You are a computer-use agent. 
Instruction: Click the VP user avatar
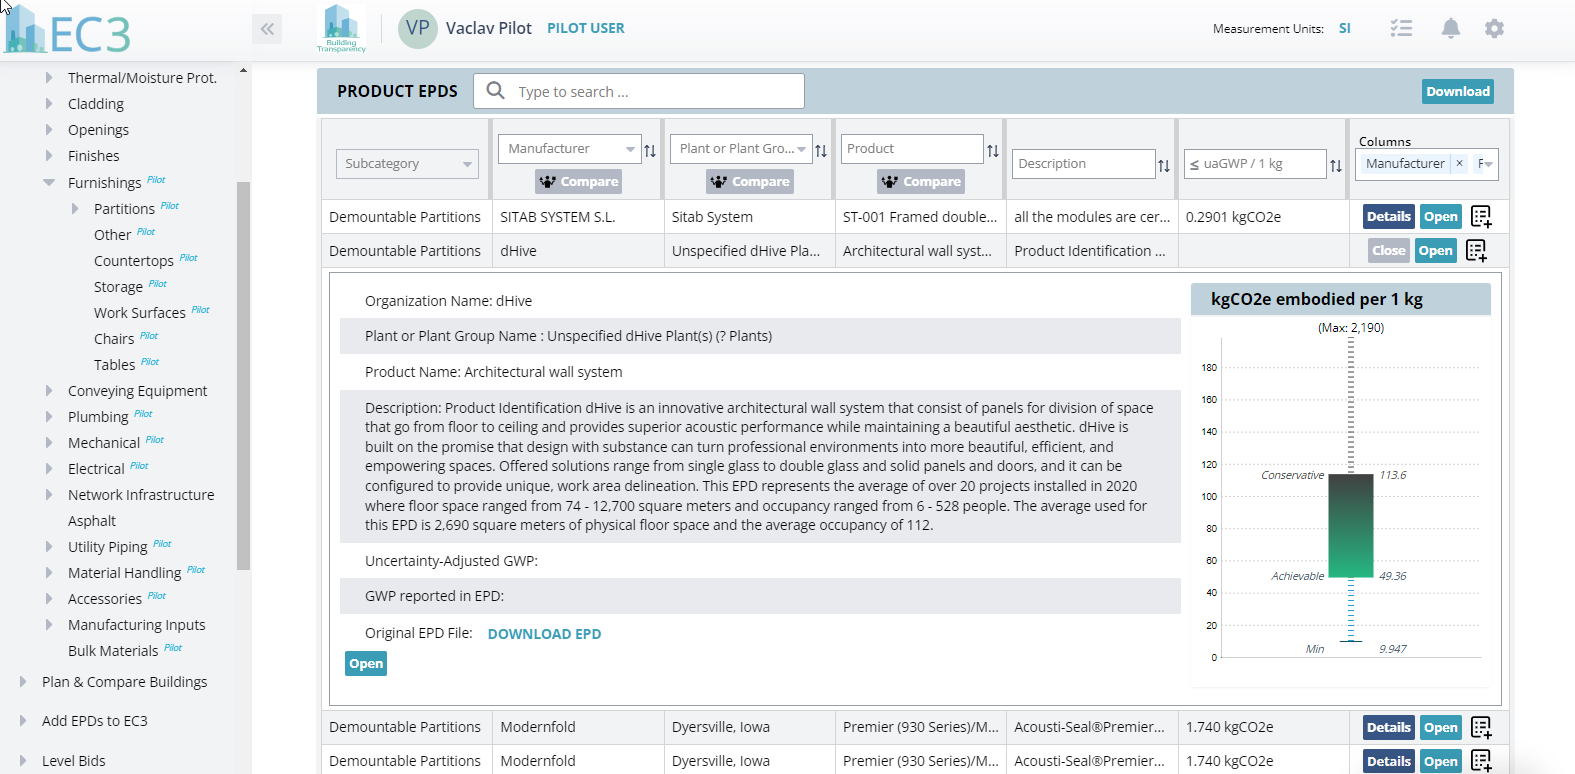(418, 28)
